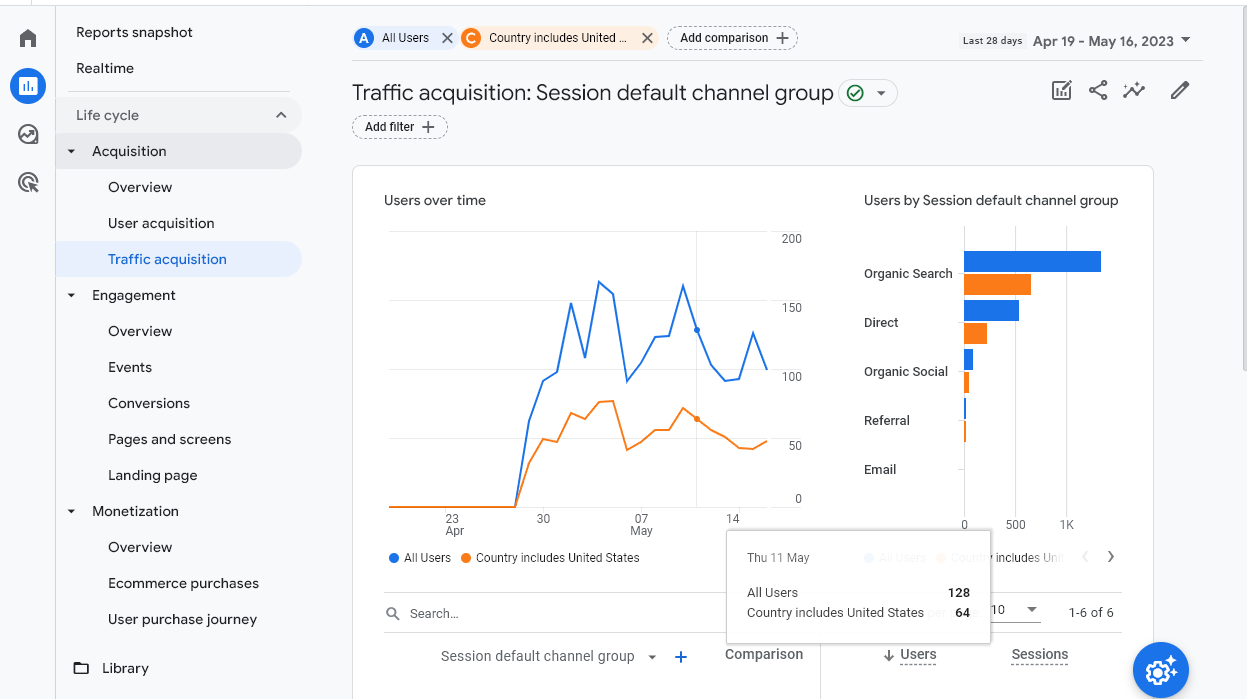Image resolution: width=1247 pixels, height=699 pixels.
Task: Select the Explore icon in the sidebar
Action: pos(27,132)
